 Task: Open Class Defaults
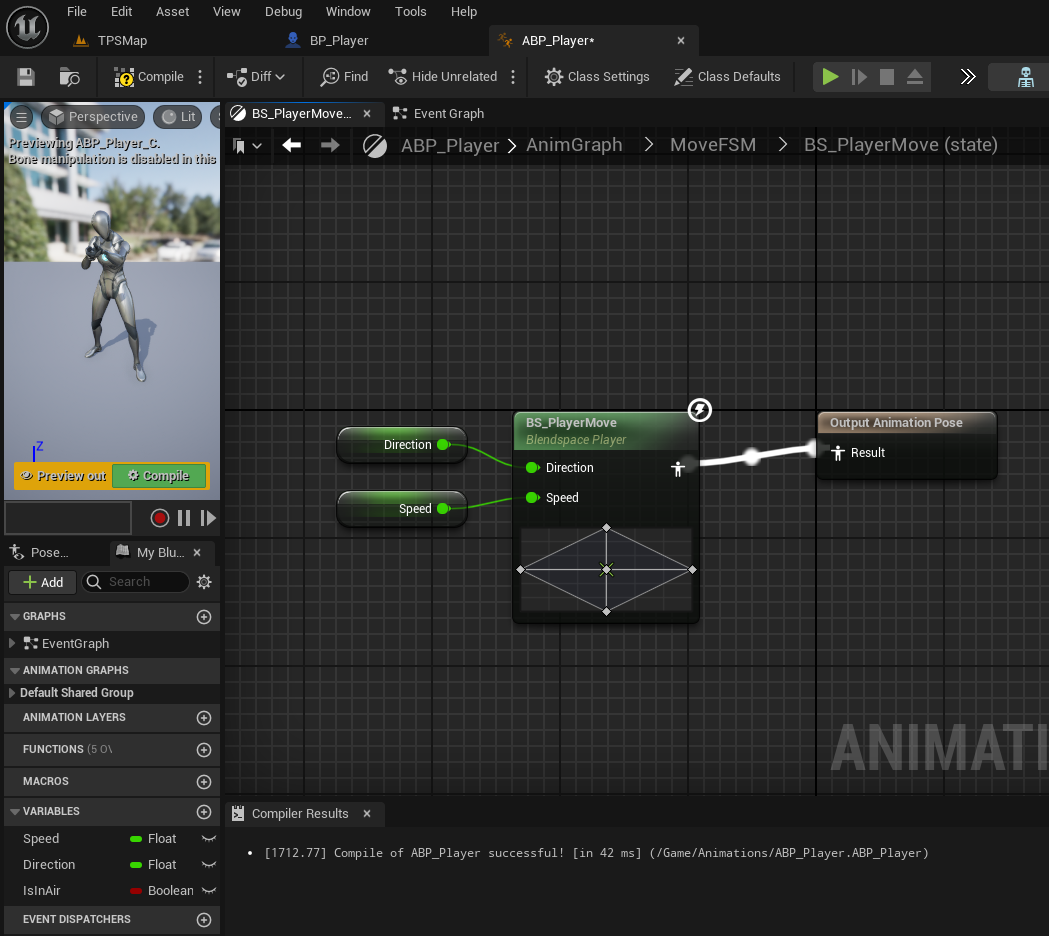(727, 77)
